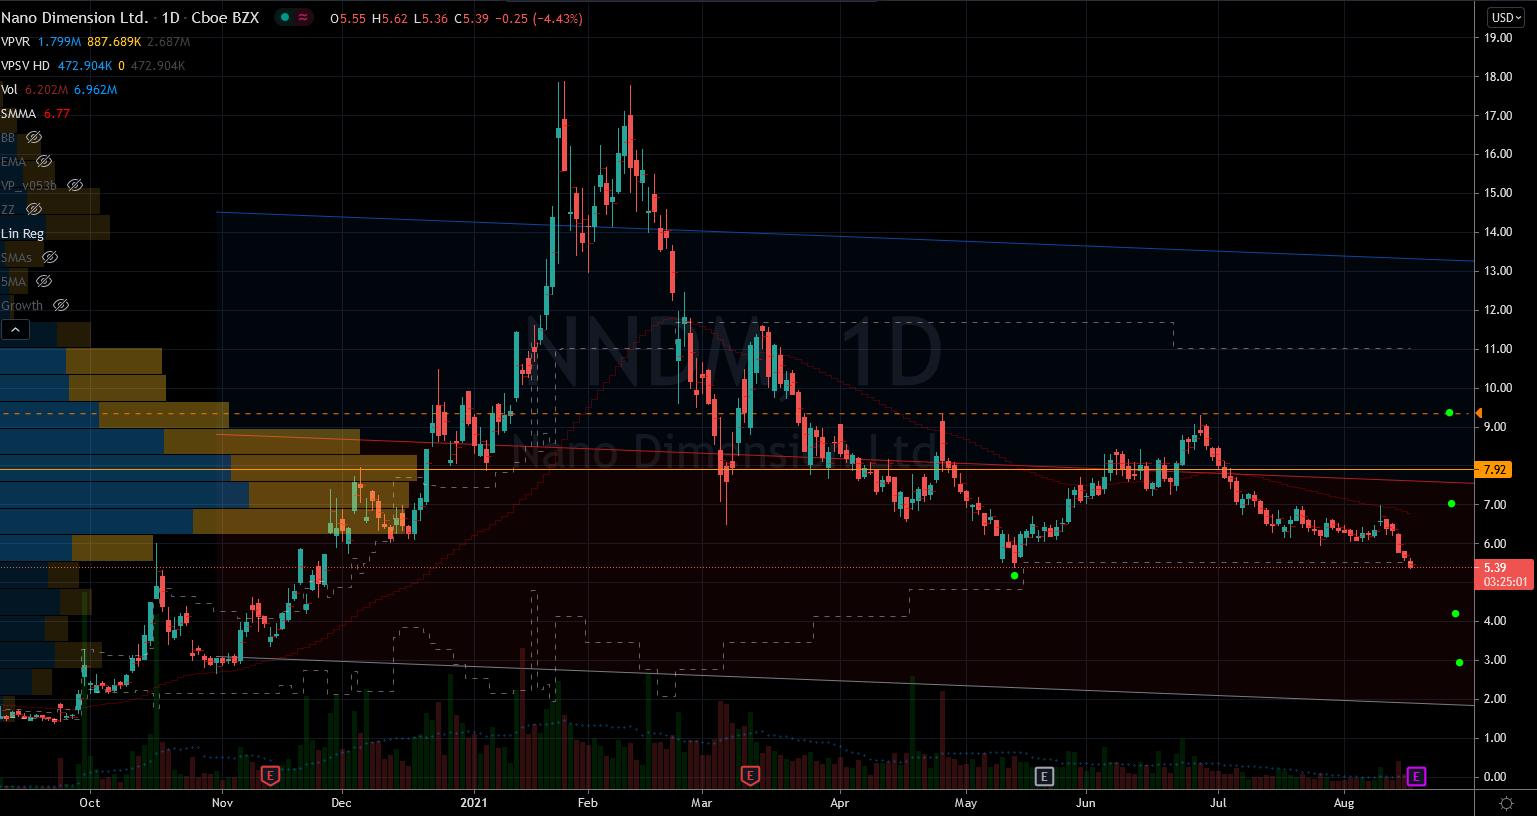
Task: Click the green dot near the 7.00 level
Action: 1452,504
